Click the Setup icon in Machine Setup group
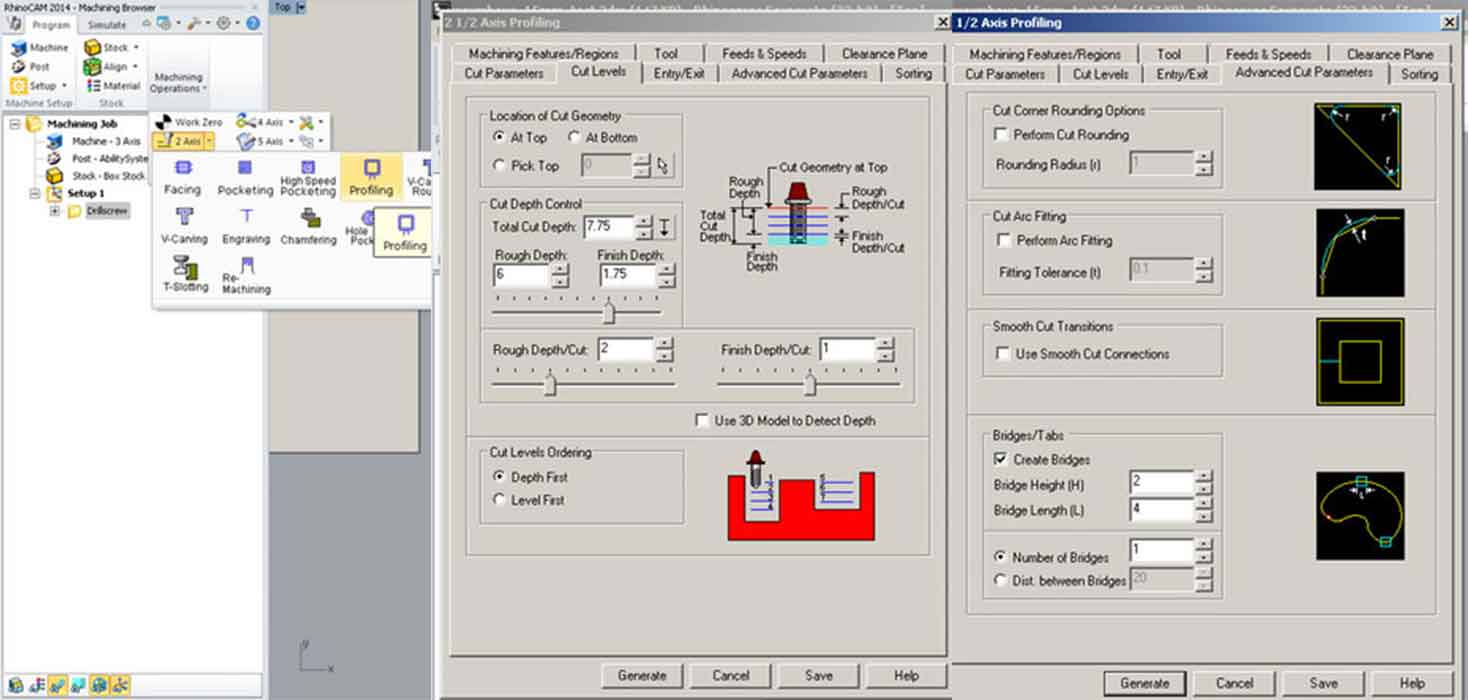Viewport: 1468px width, 700px height. click(17, 86)
